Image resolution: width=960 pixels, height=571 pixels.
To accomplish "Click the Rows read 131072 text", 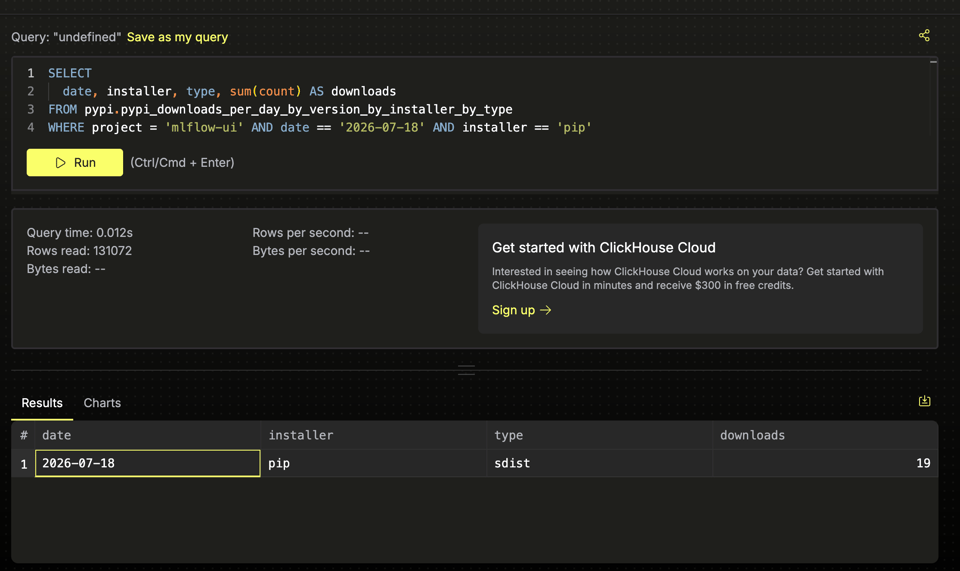I will (79, 251).
